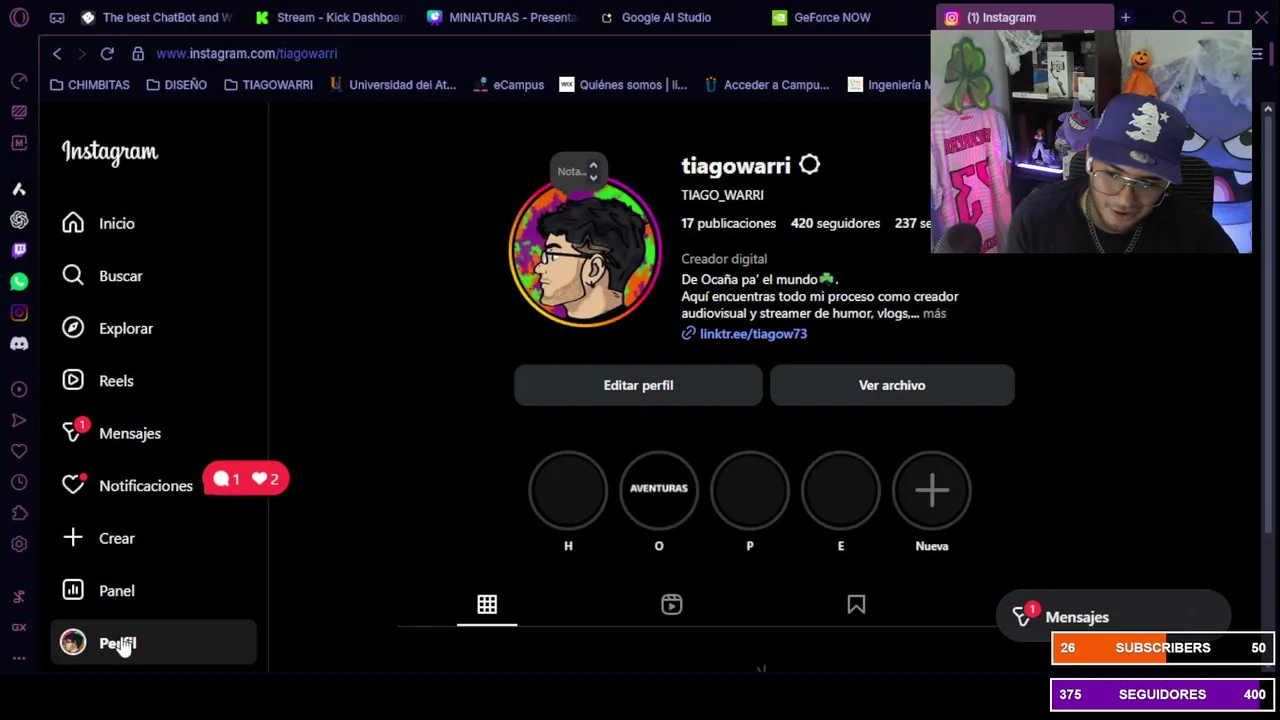Click Crear in Instagram sidebar

coord(98,538)
